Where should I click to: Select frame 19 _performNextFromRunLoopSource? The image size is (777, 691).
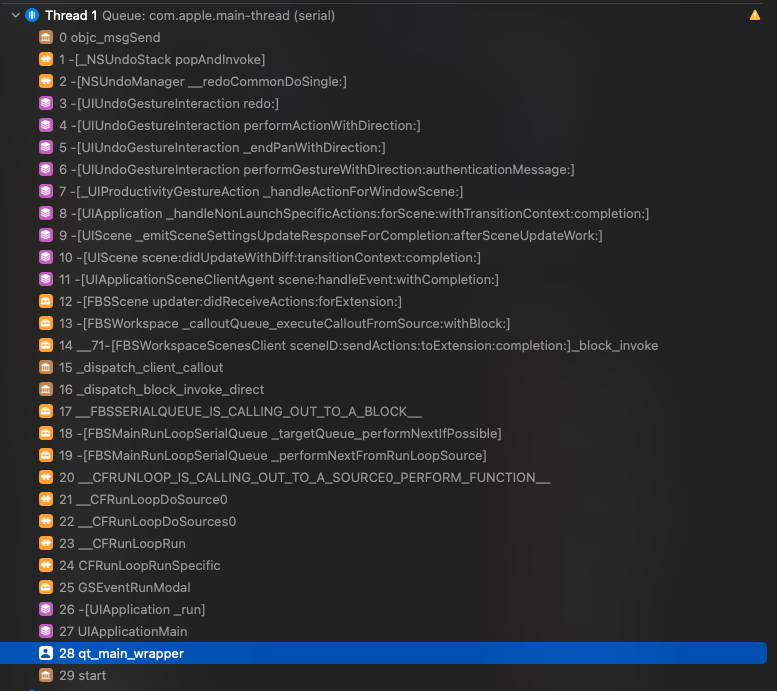(273, 456)
